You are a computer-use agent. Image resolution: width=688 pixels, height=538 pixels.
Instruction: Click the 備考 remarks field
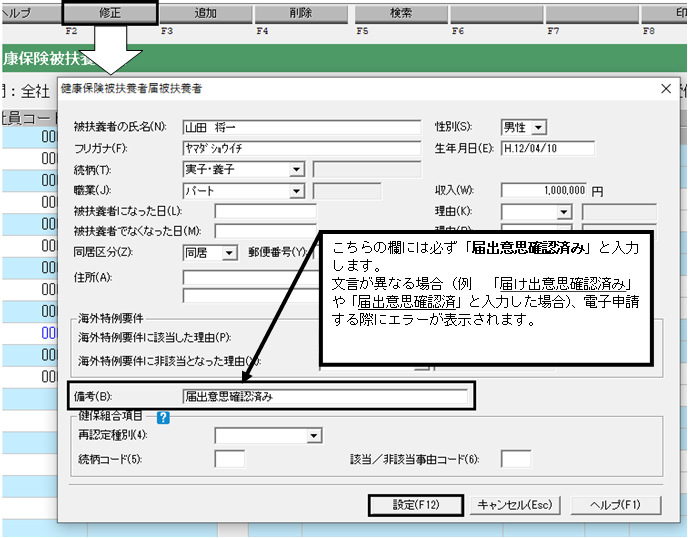(x=325, y=396)
